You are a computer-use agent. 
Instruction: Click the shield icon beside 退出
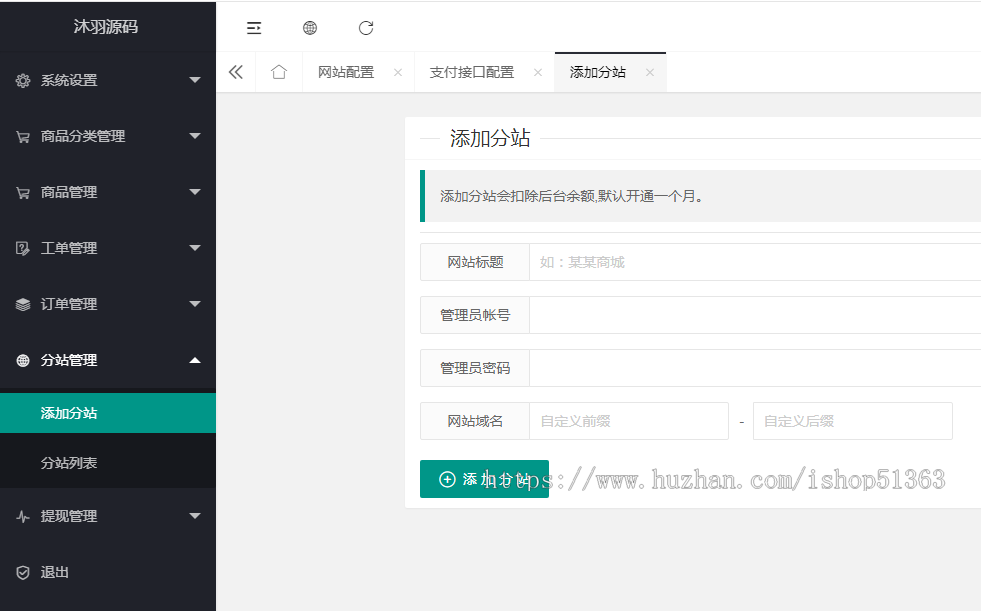tap(23, 573)
